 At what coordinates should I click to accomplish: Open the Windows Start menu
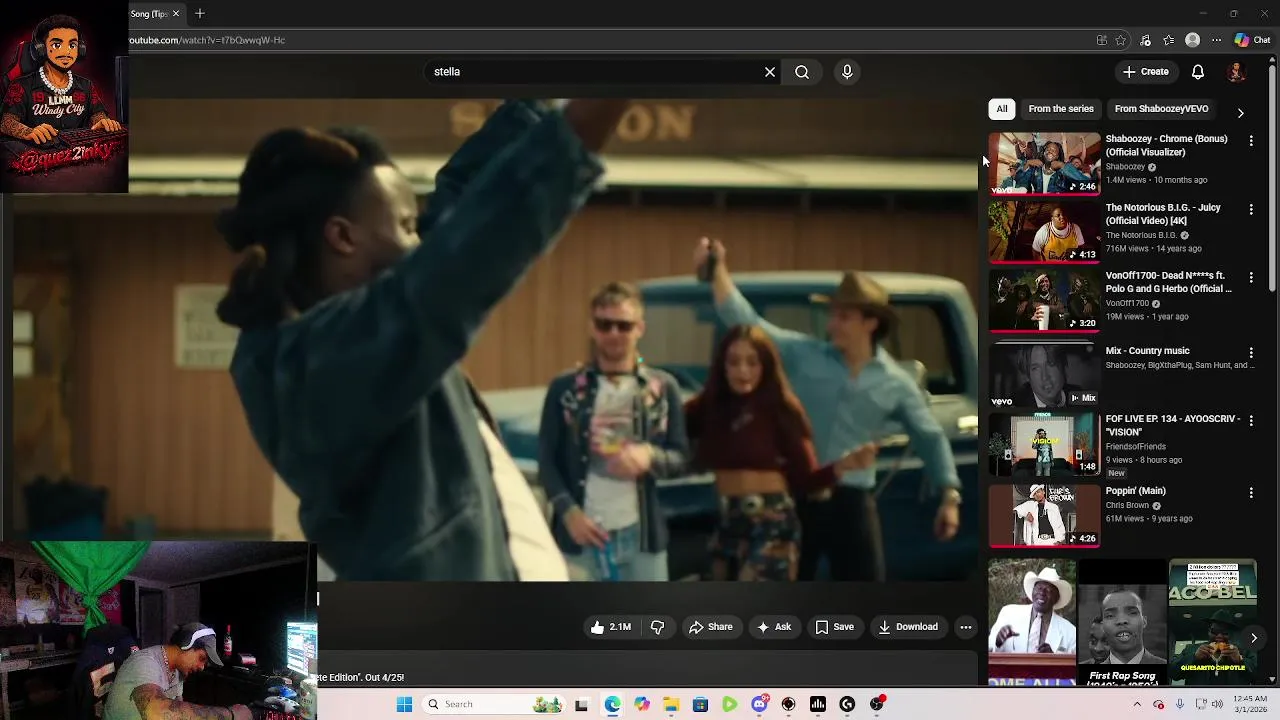click(x=404, y=704)
